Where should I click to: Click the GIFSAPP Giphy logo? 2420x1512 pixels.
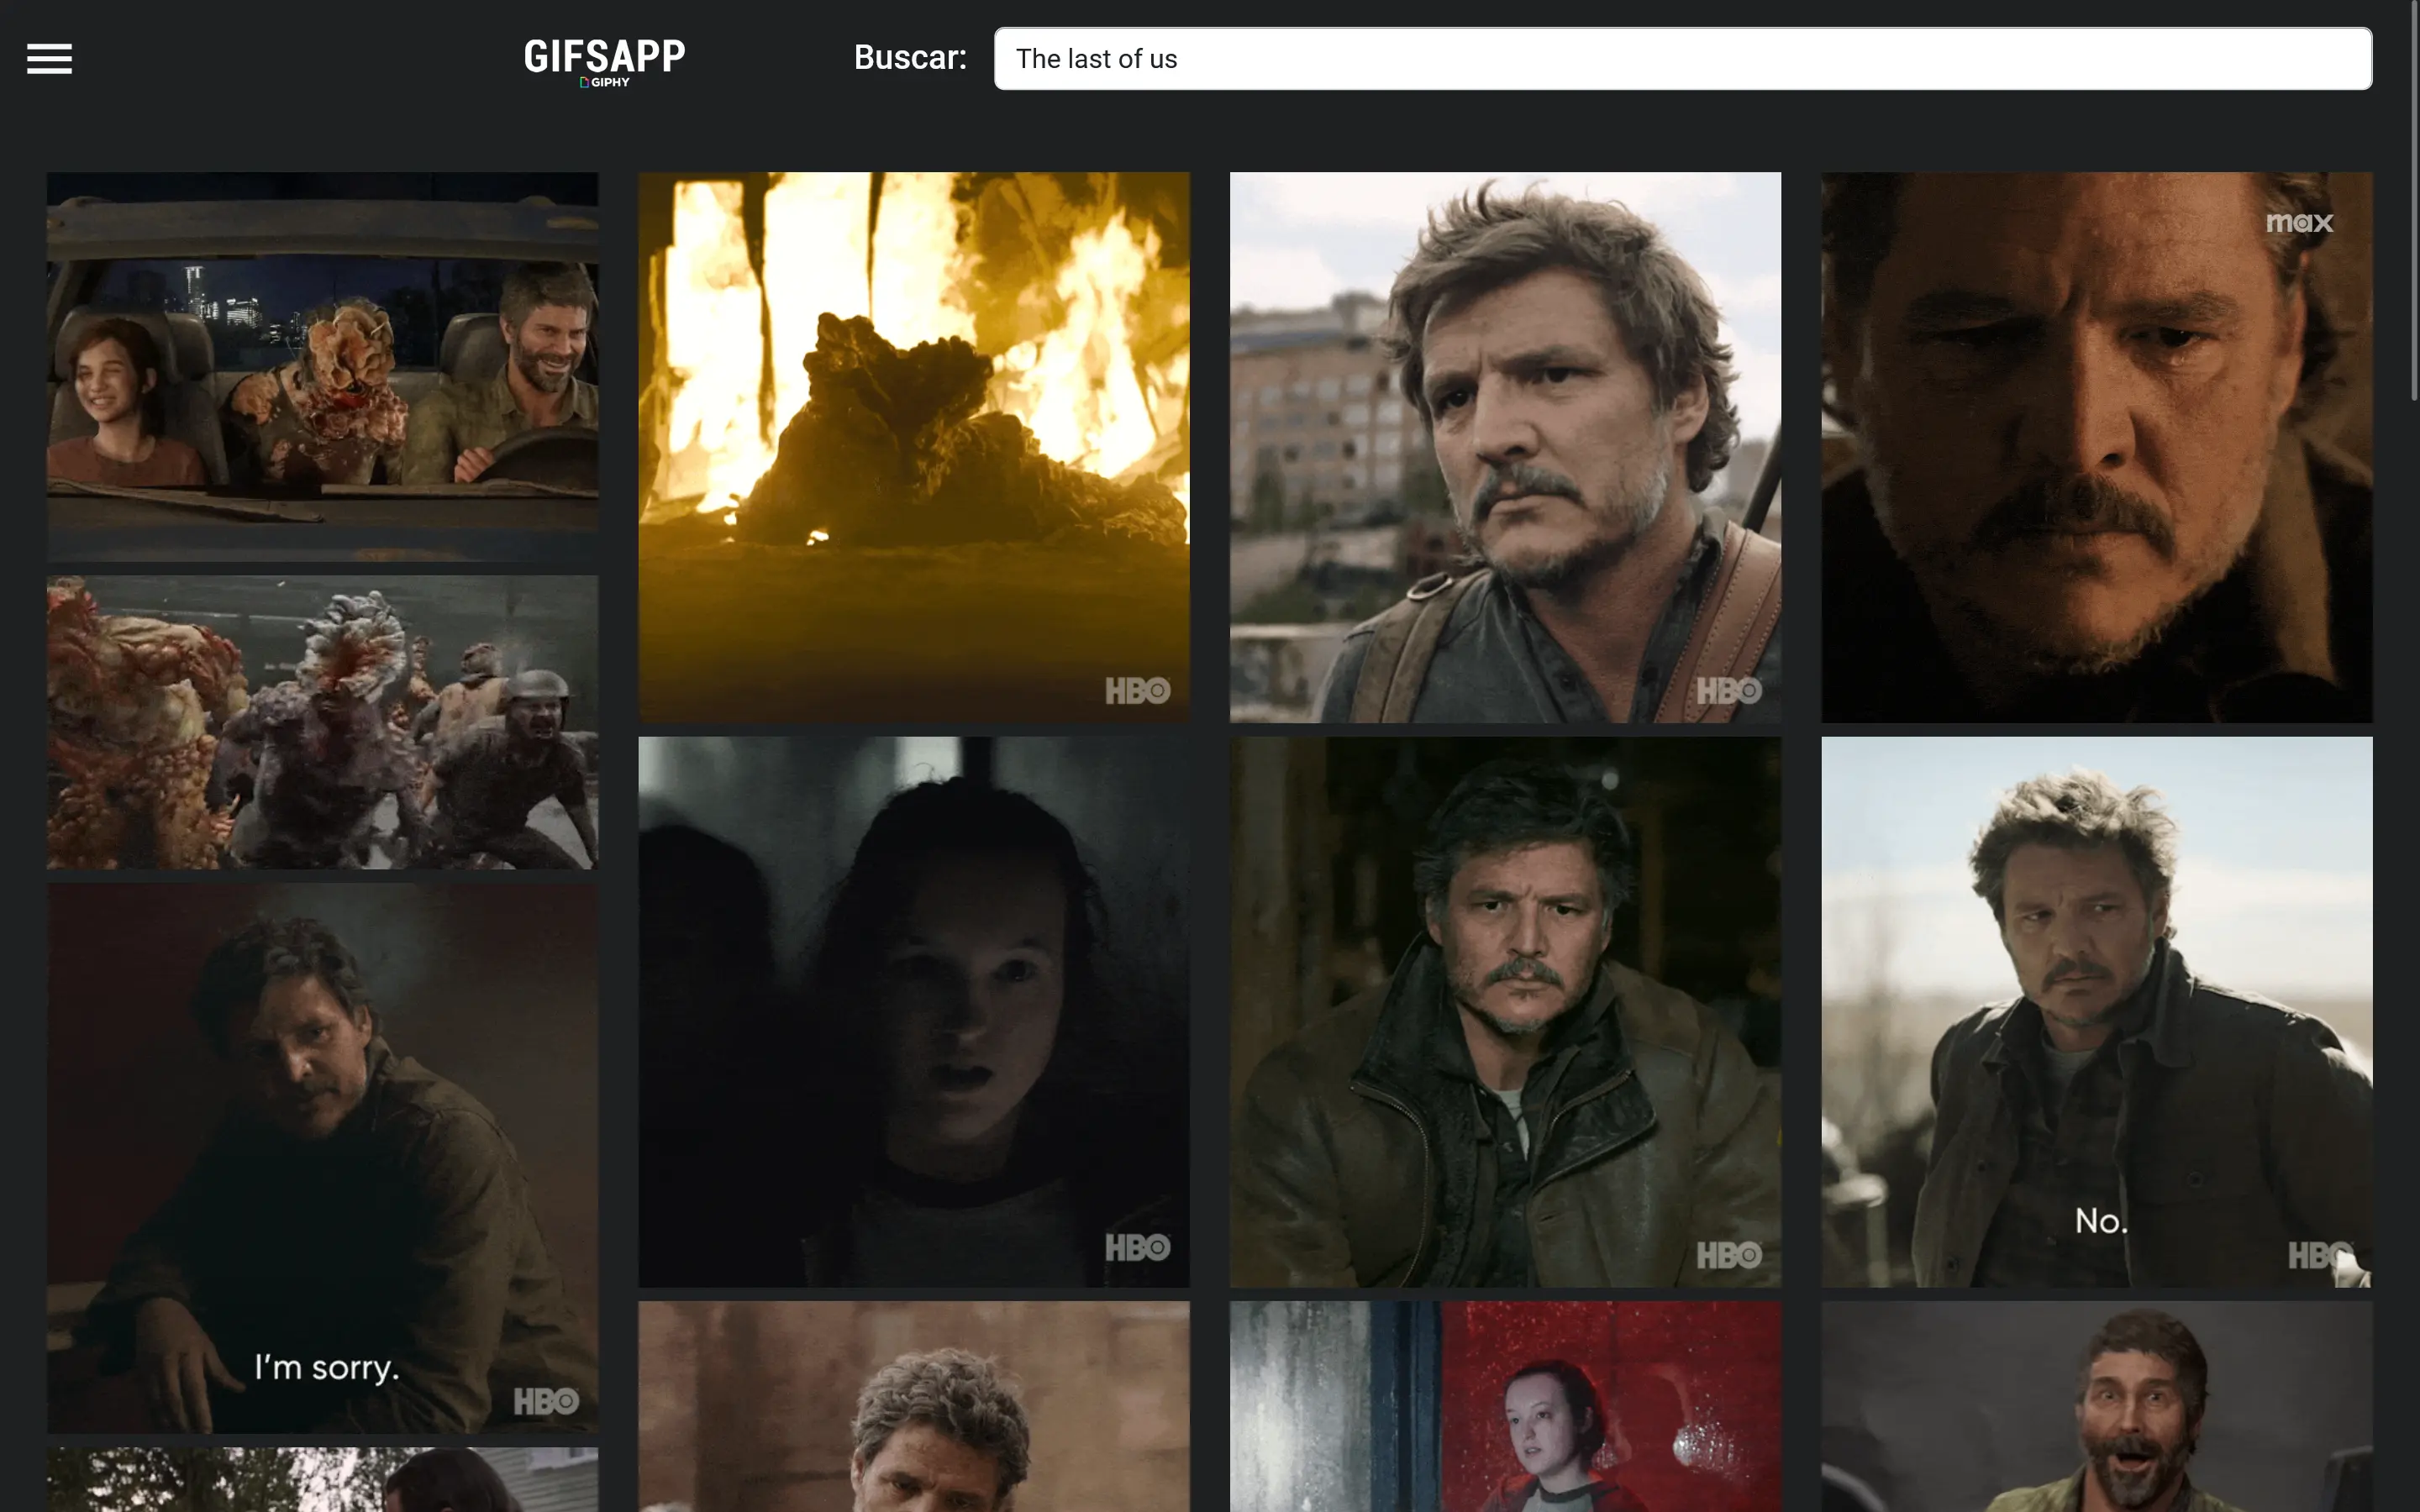605,61
